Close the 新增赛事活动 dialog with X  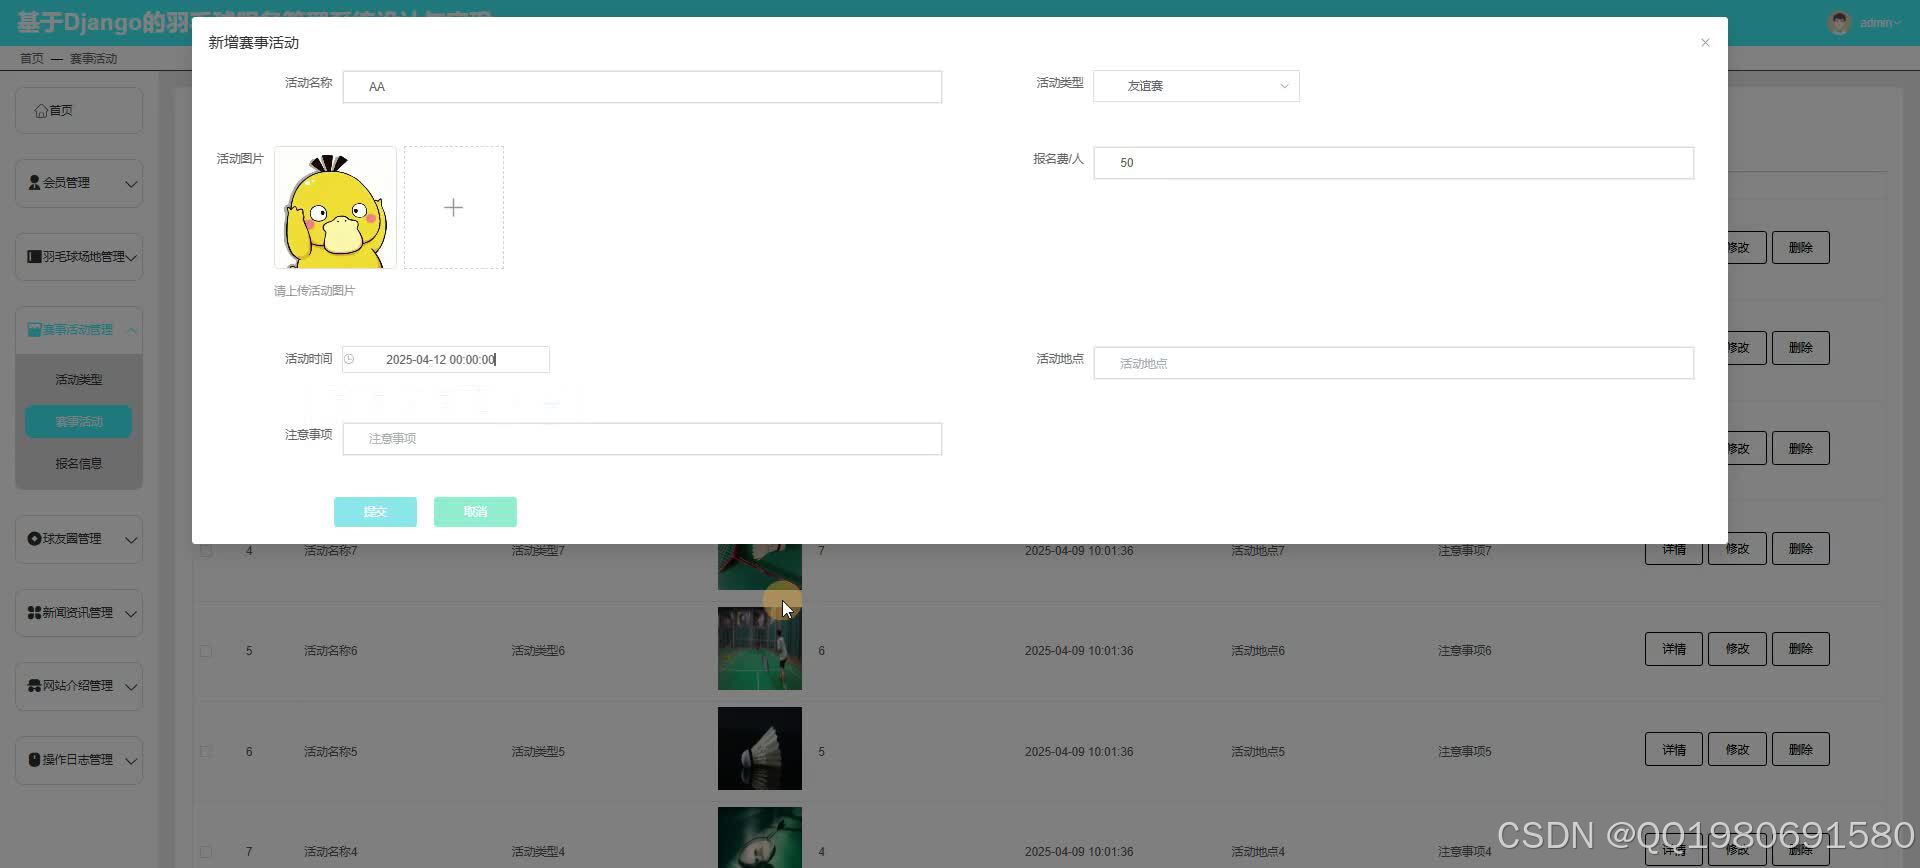[x=1705, y=42]
